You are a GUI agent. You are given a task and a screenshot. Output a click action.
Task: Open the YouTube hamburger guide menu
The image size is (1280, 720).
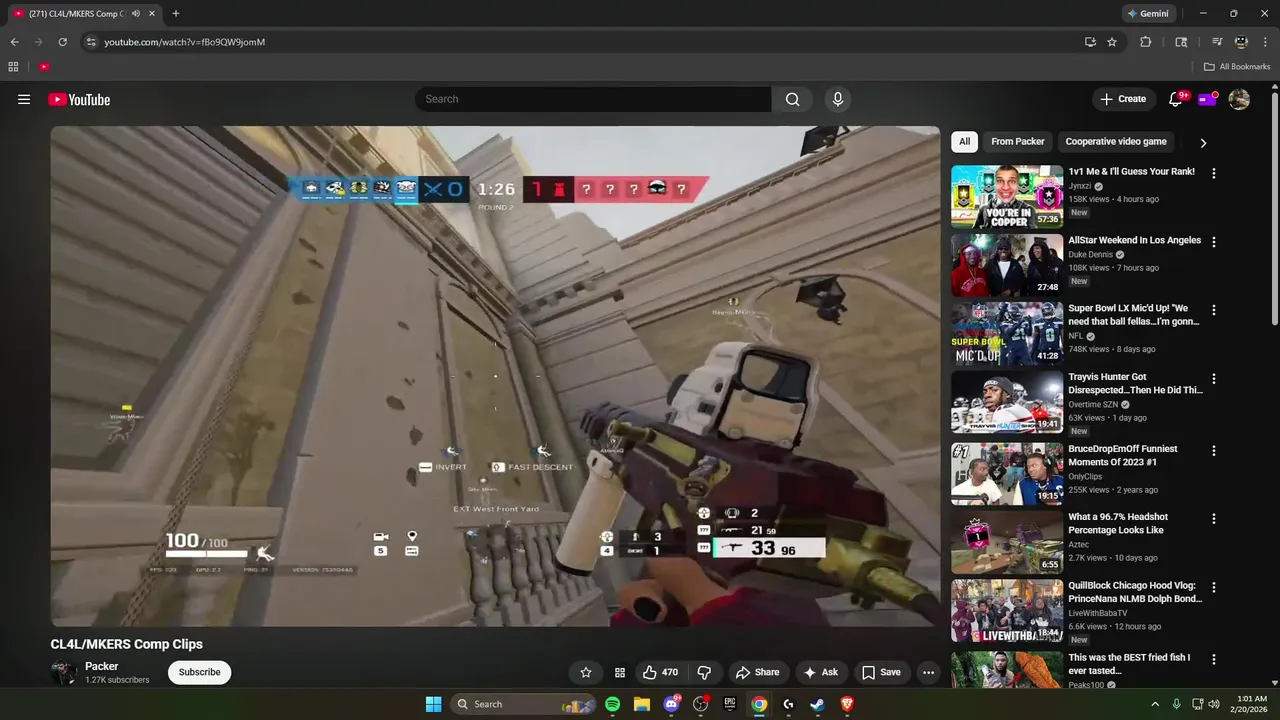click(24, 99)
